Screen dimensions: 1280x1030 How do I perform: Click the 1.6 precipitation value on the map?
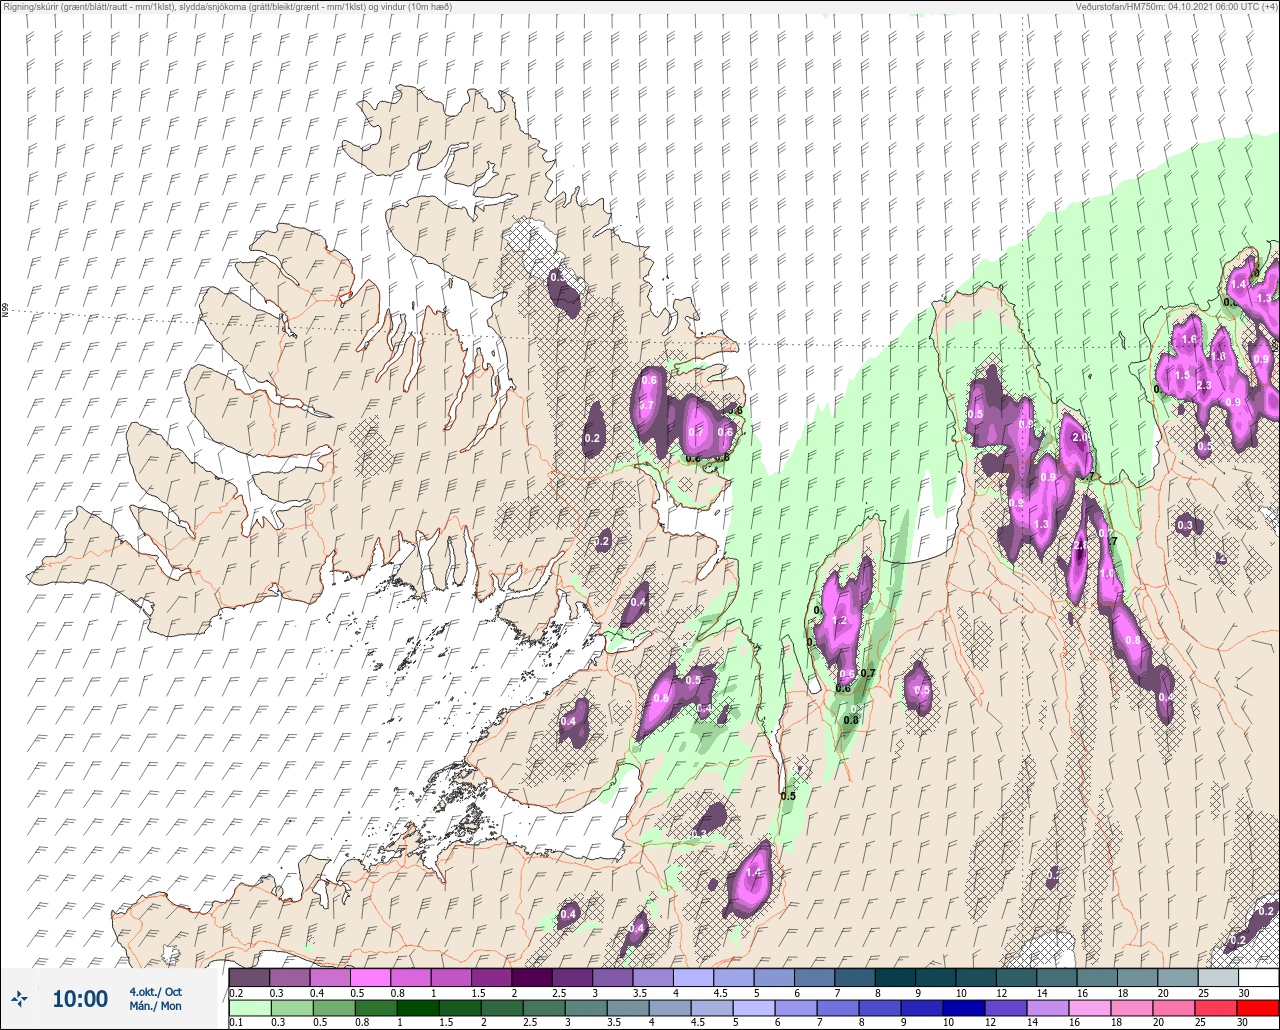(x=1189, y=340)
